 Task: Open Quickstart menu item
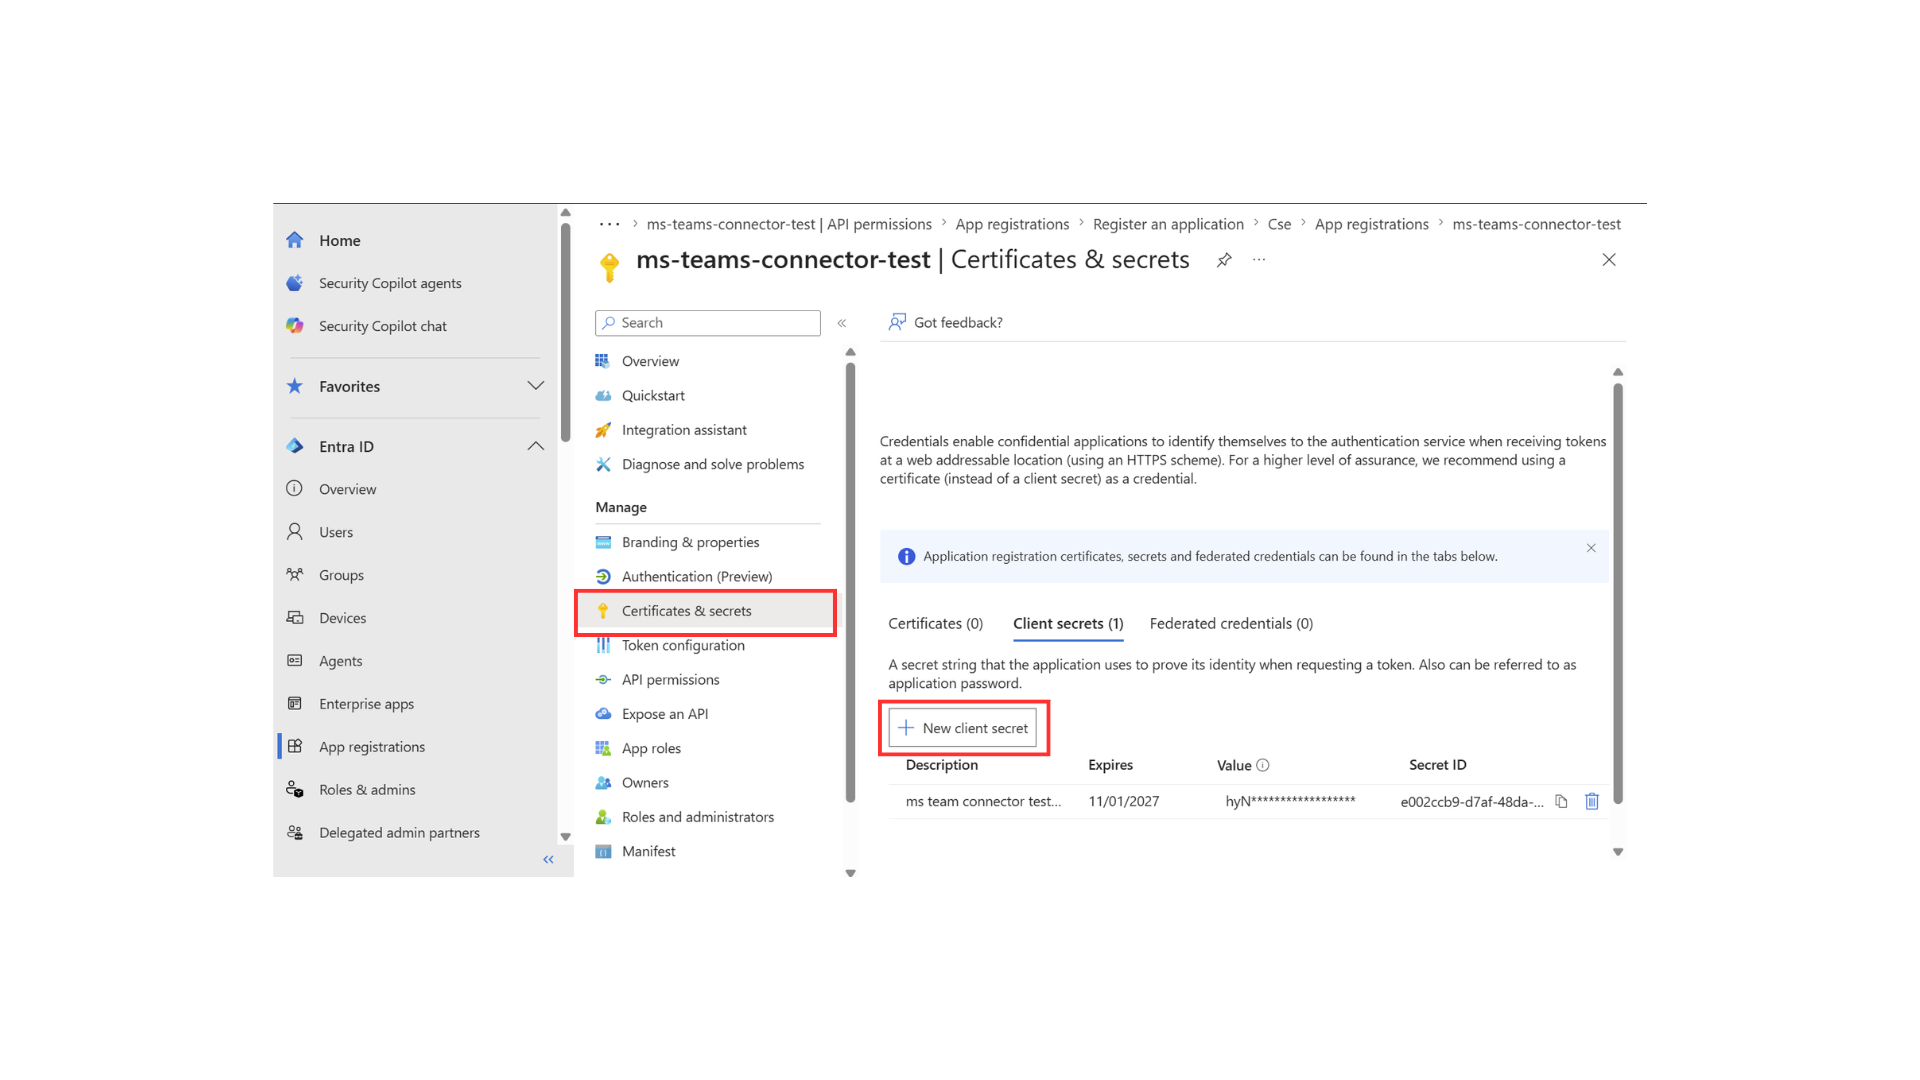click(653, 396)
